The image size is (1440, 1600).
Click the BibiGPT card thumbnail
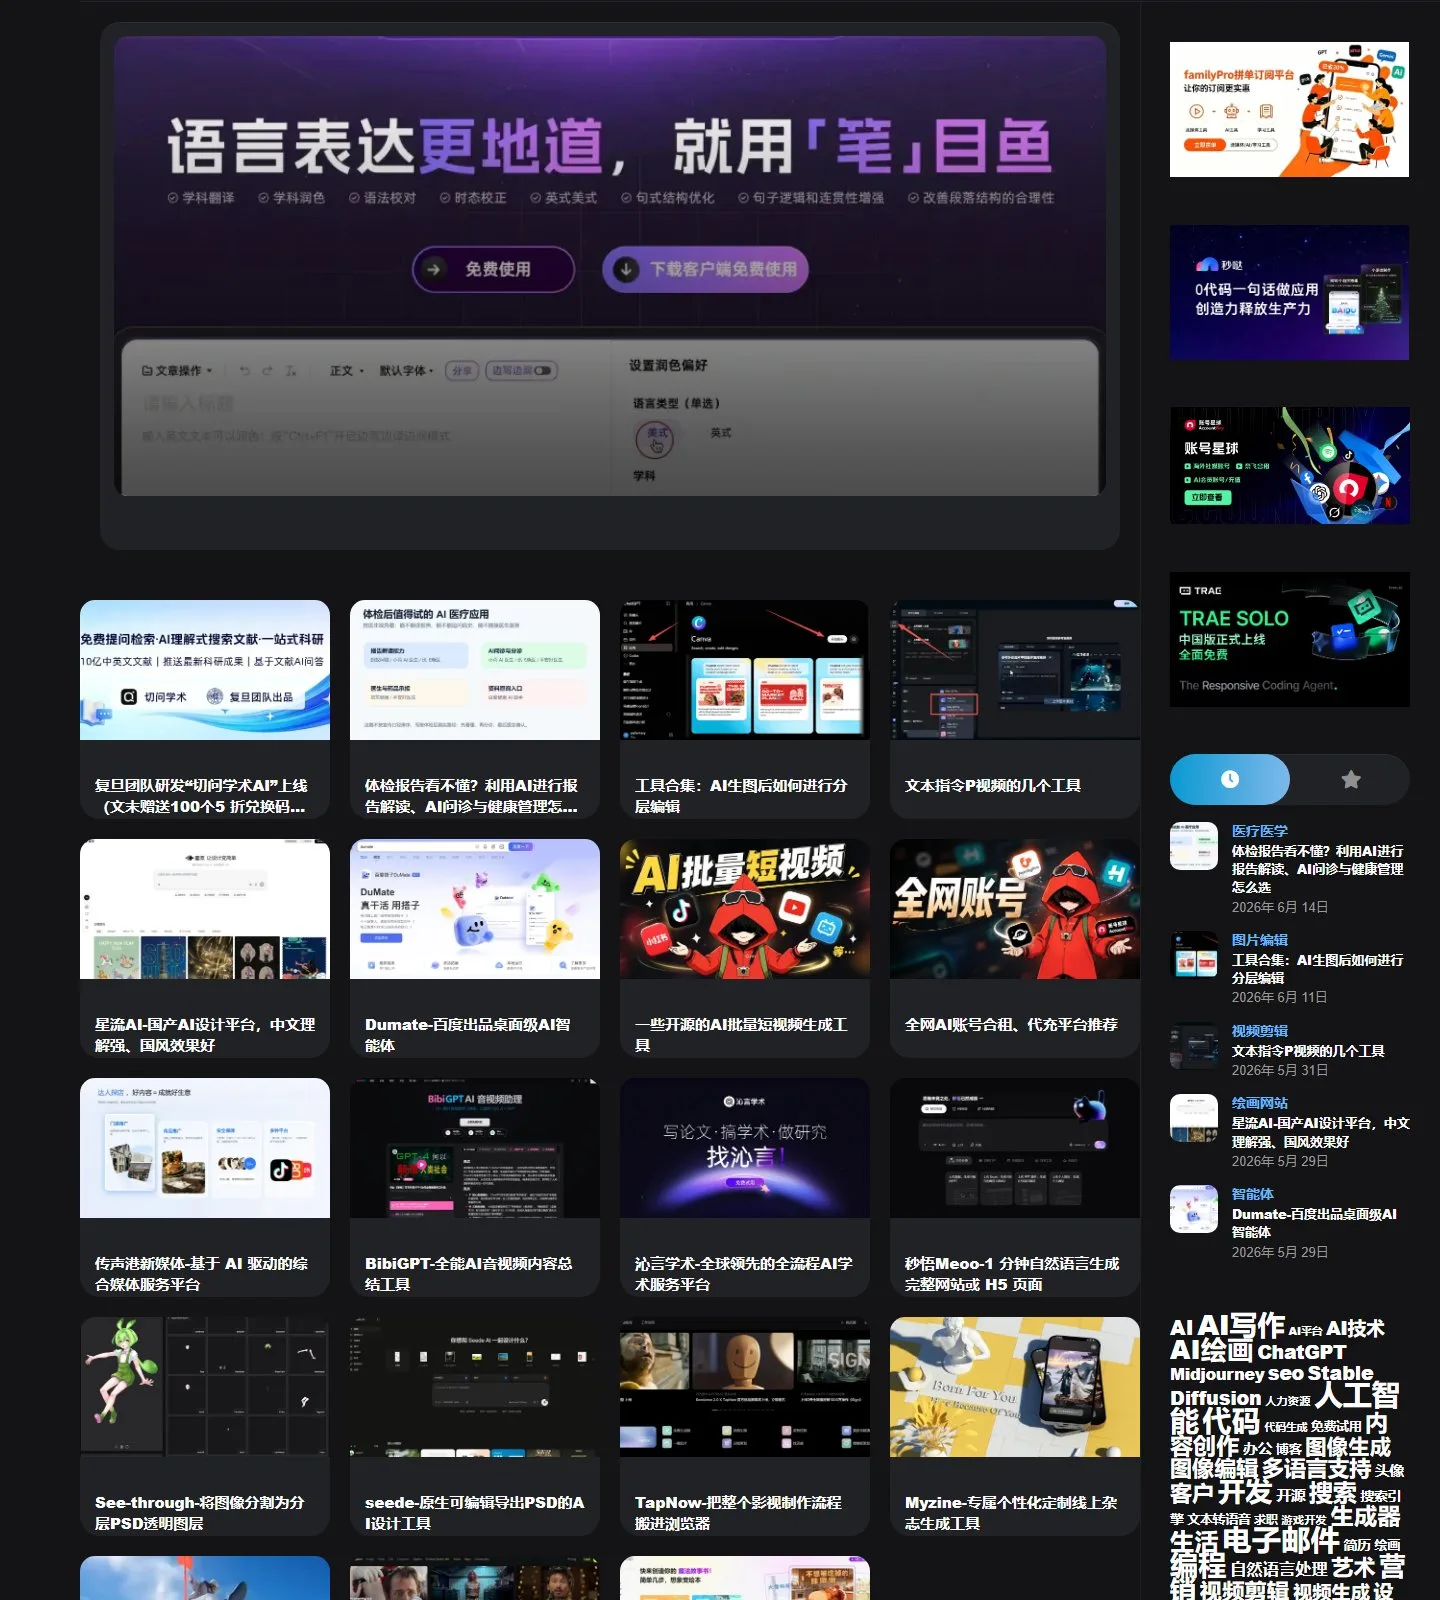(x=475, y=1148)
